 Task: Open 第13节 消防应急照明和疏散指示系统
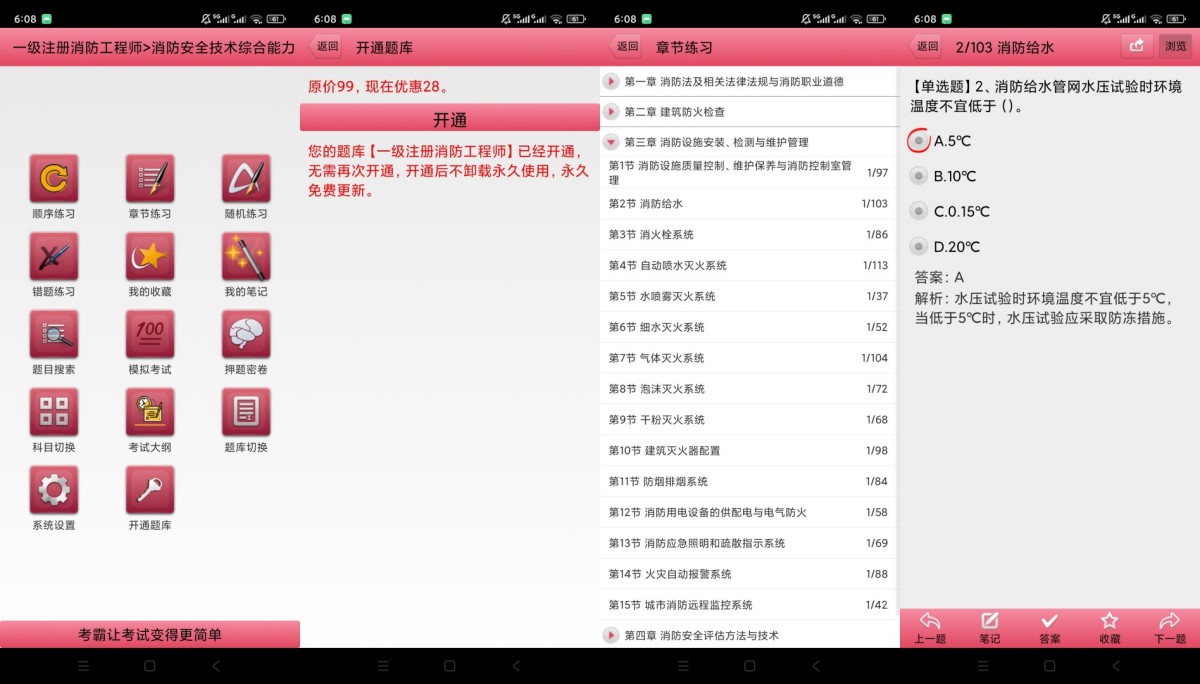point(750,544)
